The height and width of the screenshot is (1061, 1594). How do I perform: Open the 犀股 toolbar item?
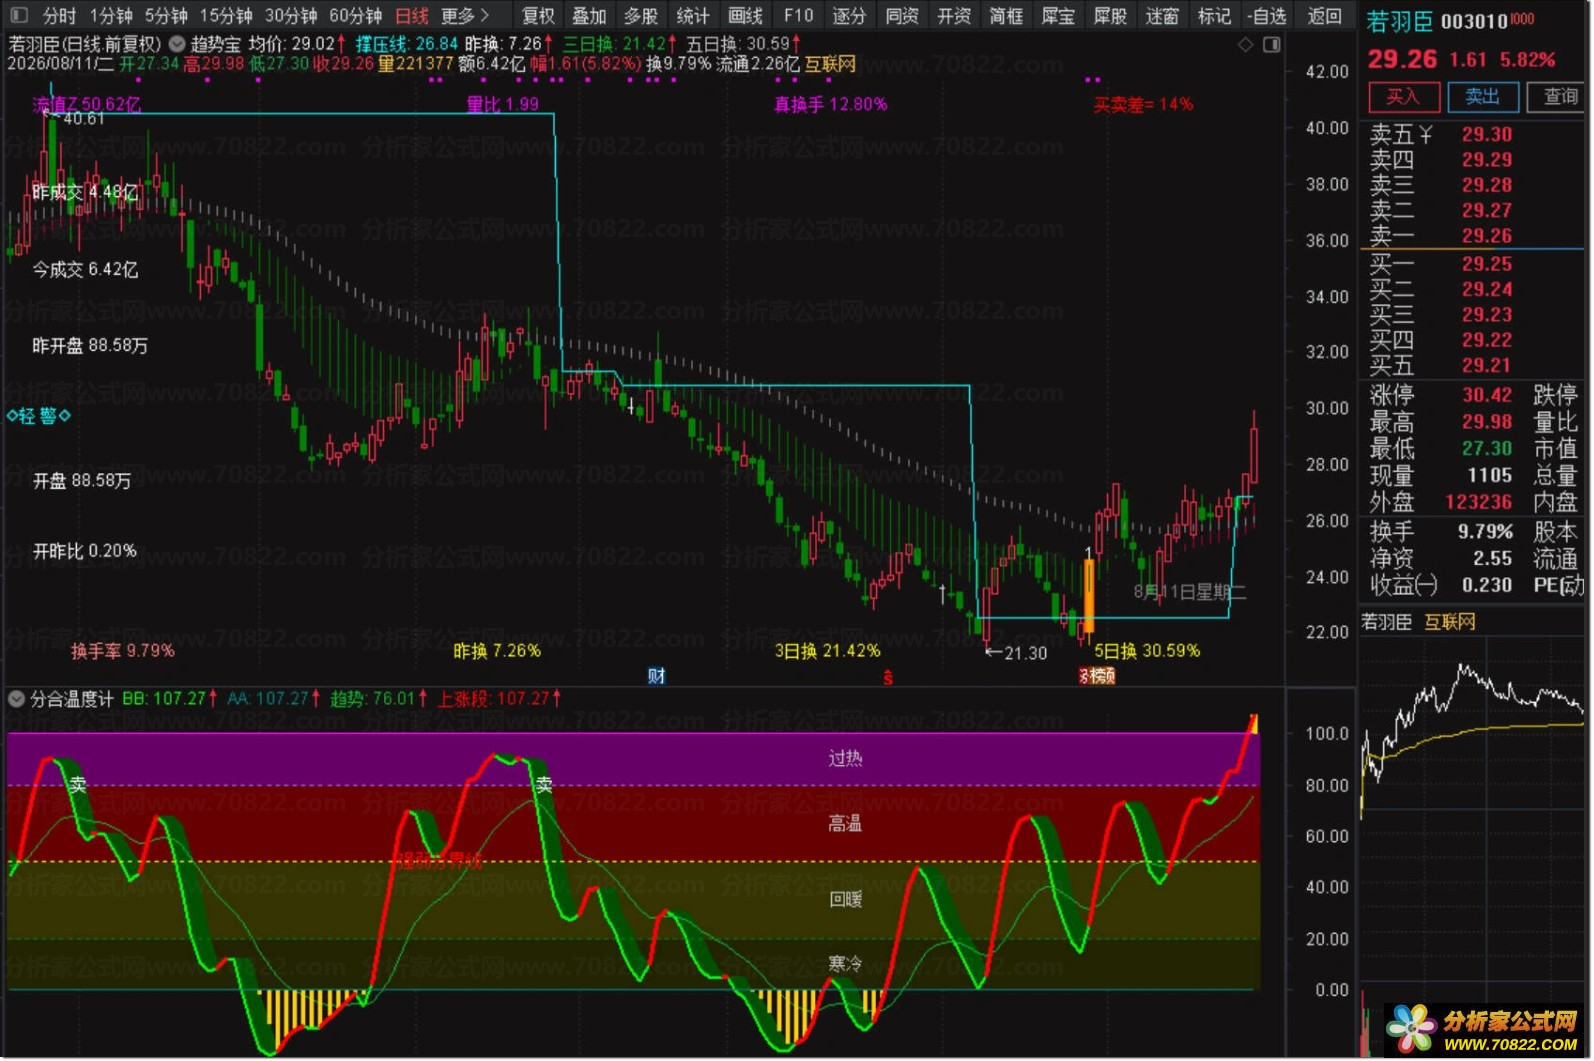(1110, 16)
